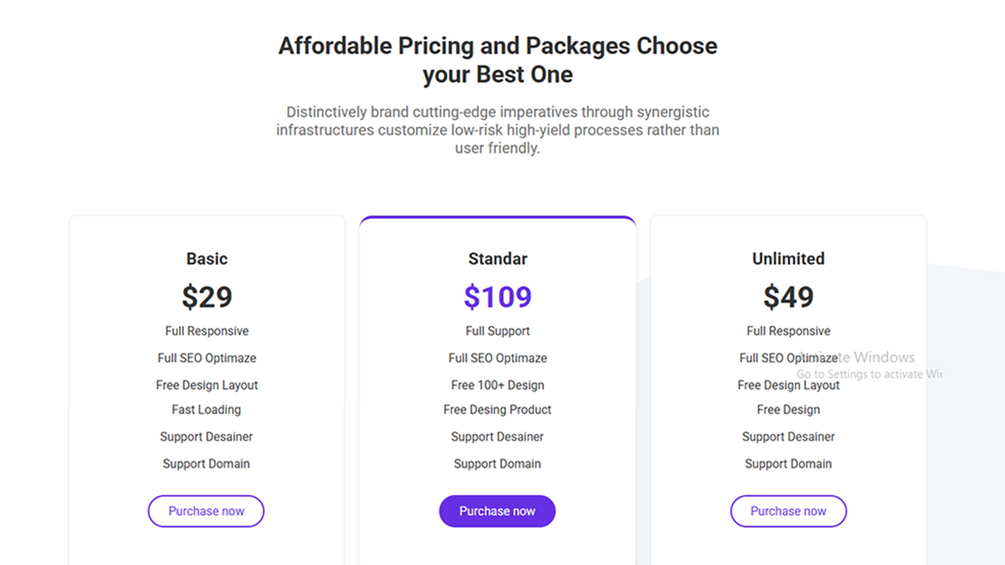Screen dimensions: 1005x565
Task: Click Purchase now under Unlimited plan
Action: (788, 511)
